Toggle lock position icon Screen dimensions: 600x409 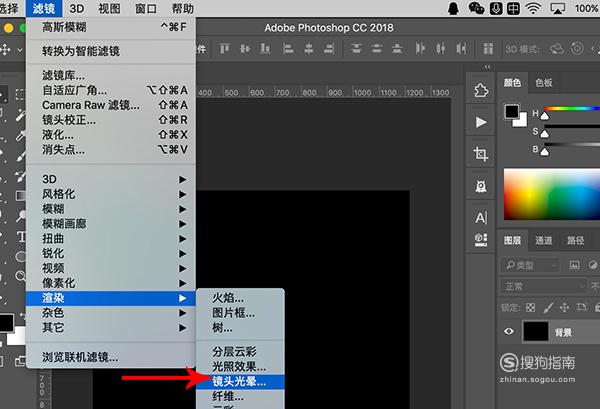564,307
